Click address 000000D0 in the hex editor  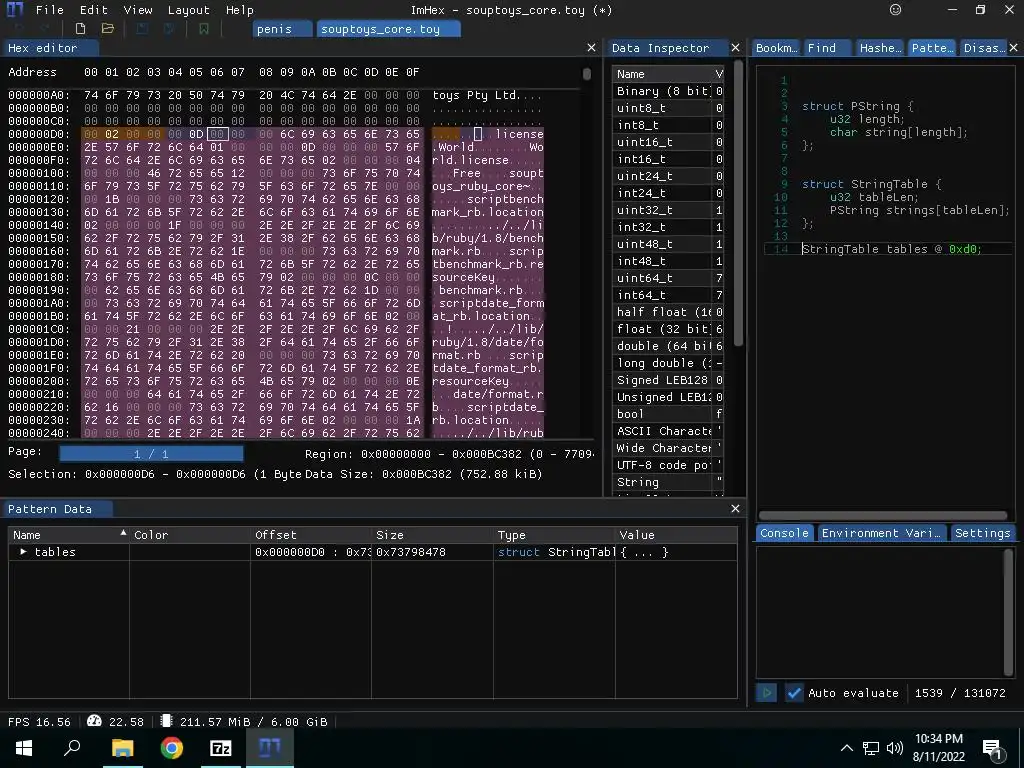point(39,134)
